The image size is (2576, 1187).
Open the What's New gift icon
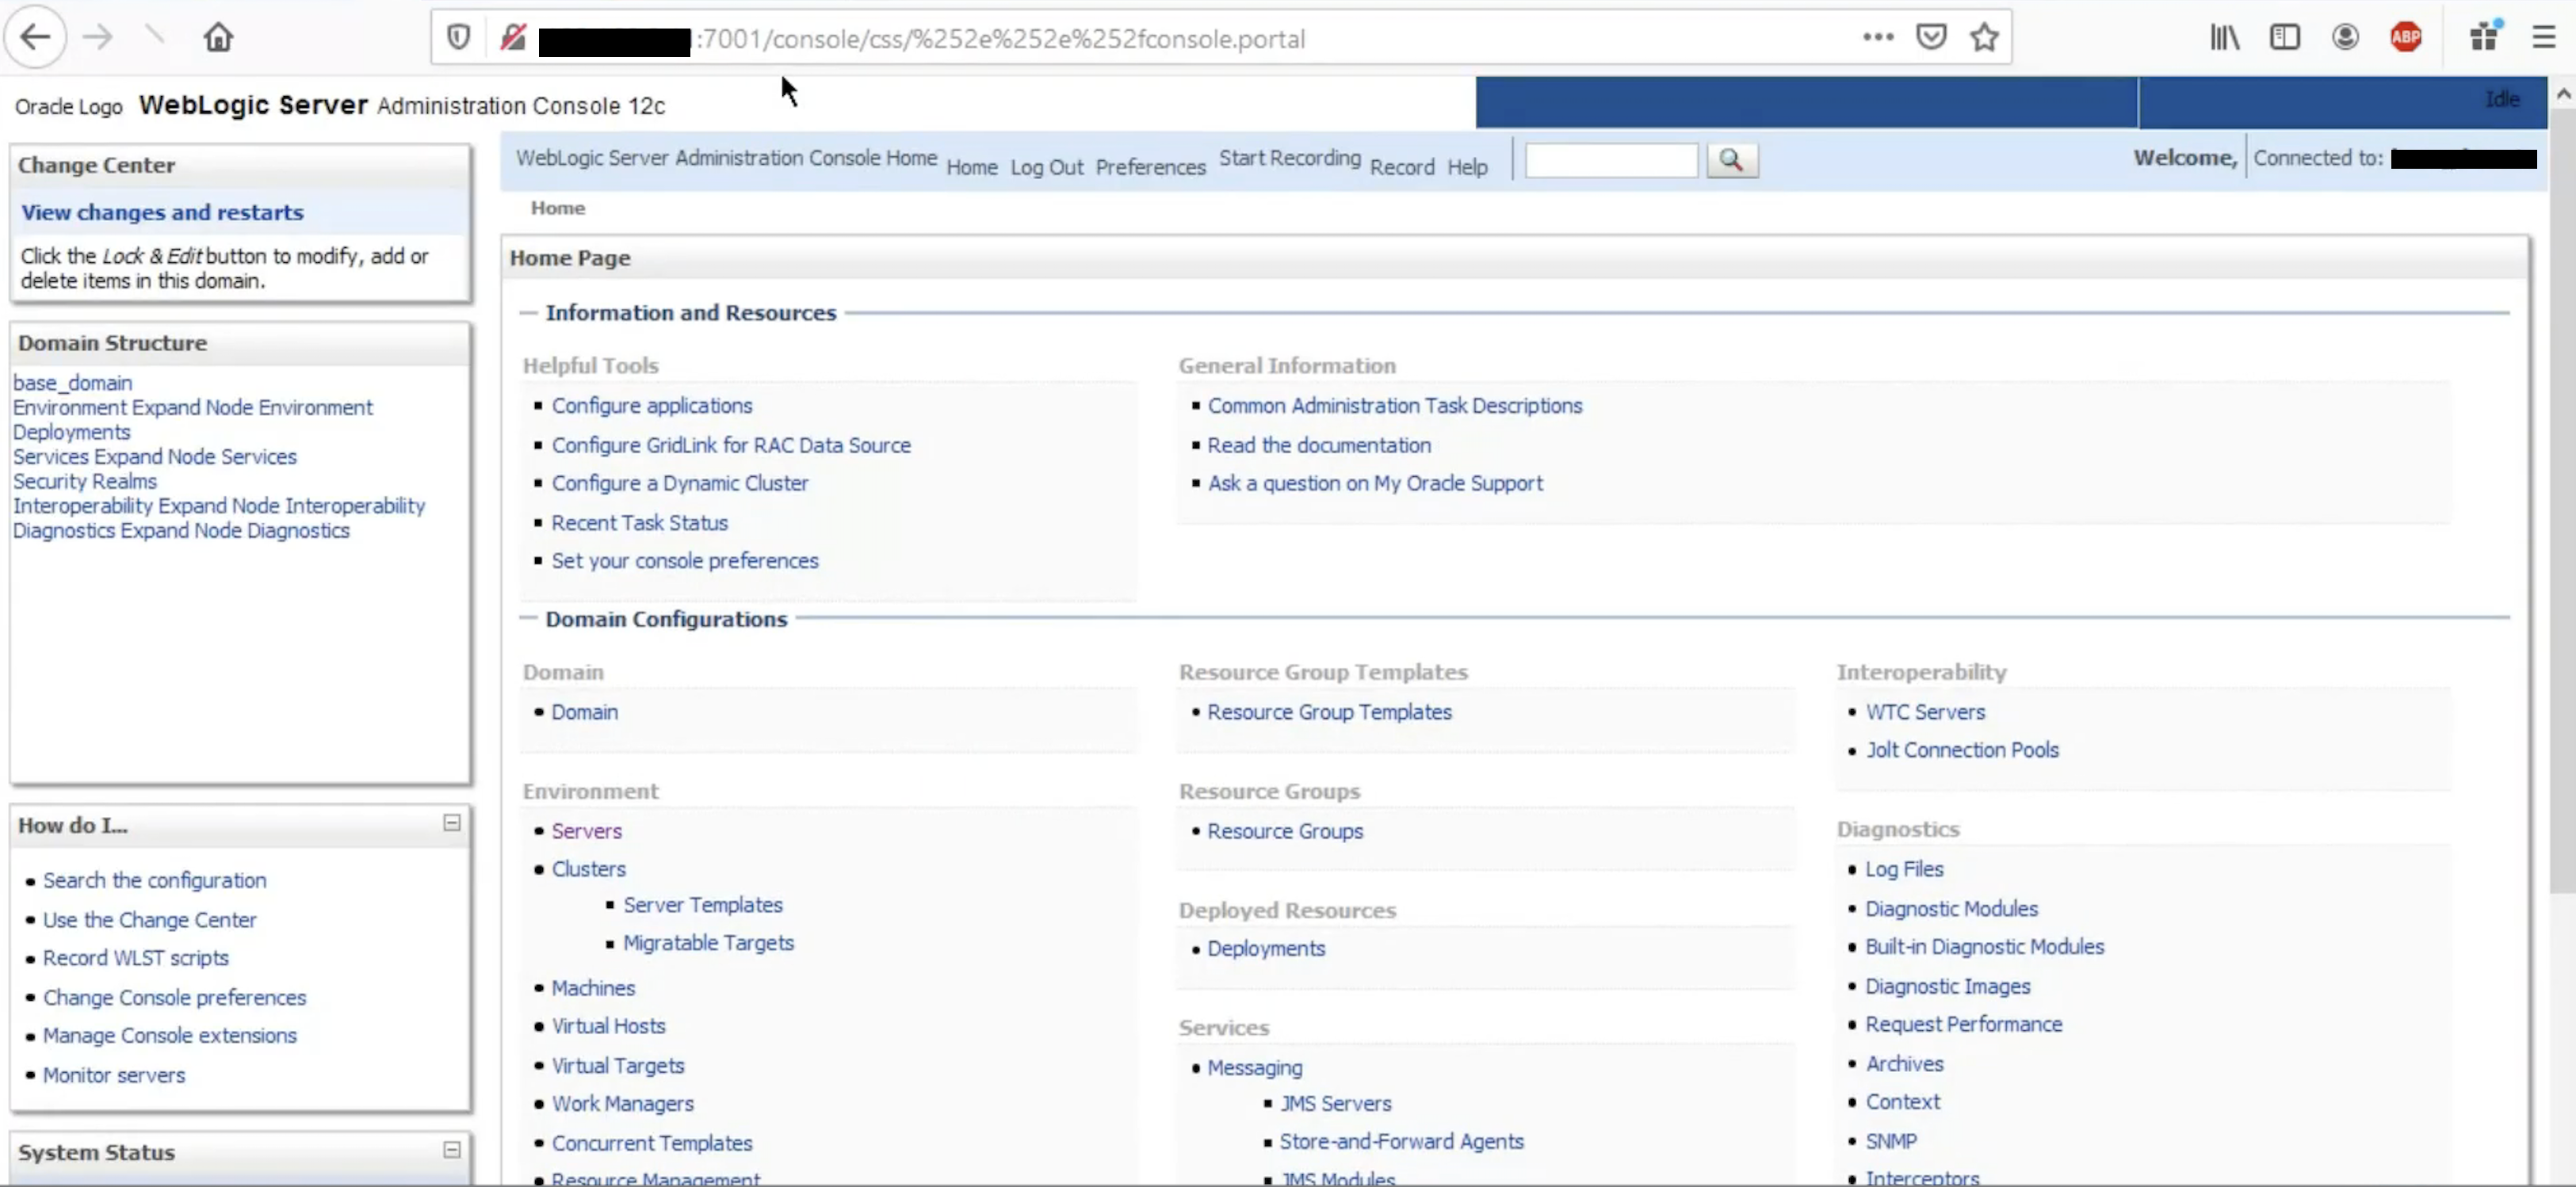click(x=2485, y=38)
